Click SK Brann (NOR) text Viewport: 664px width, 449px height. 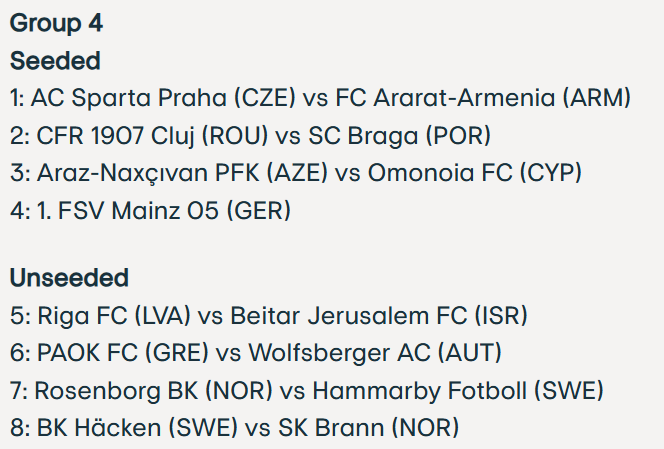368,427
